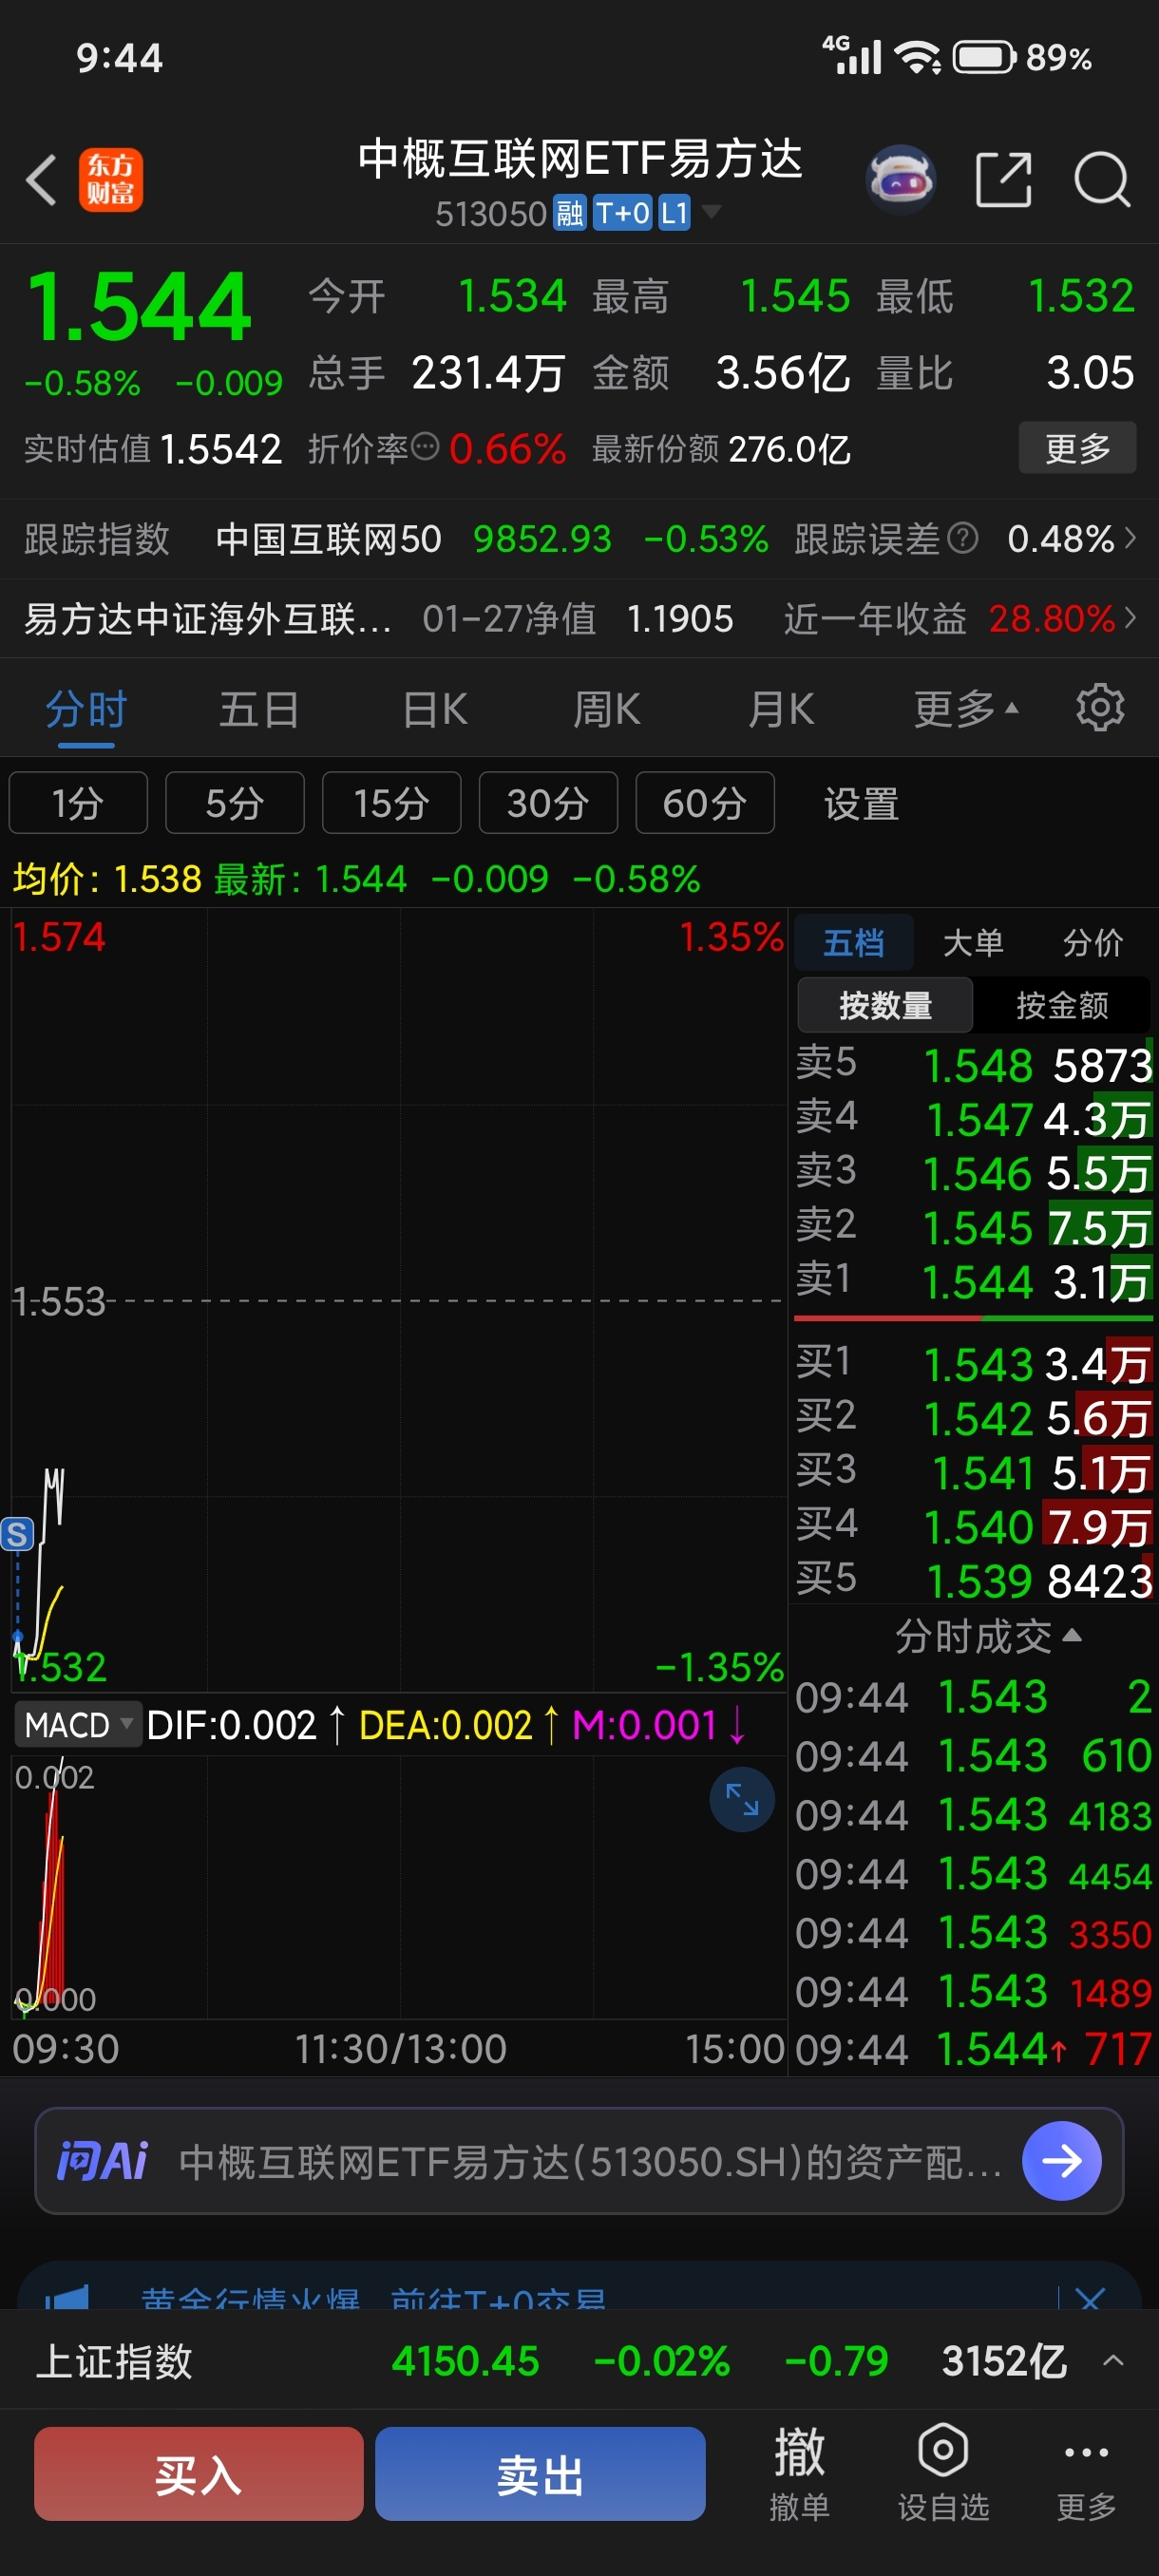
Task: Tap the 折价率 info smiley icon
Action: [425, 447]
